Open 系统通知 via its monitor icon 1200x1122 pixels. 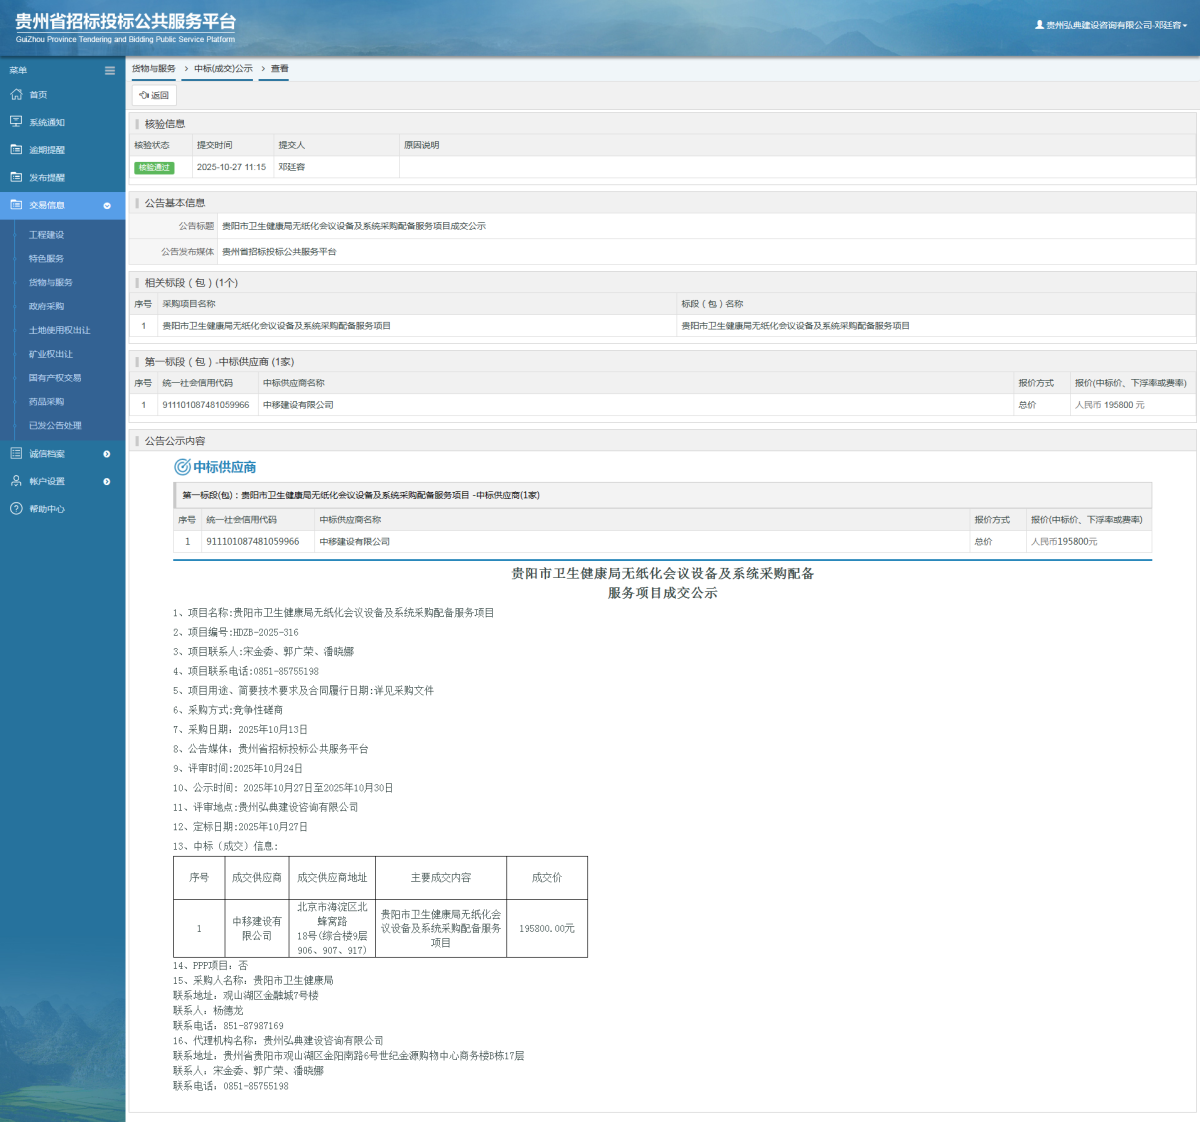coord(16,122)
